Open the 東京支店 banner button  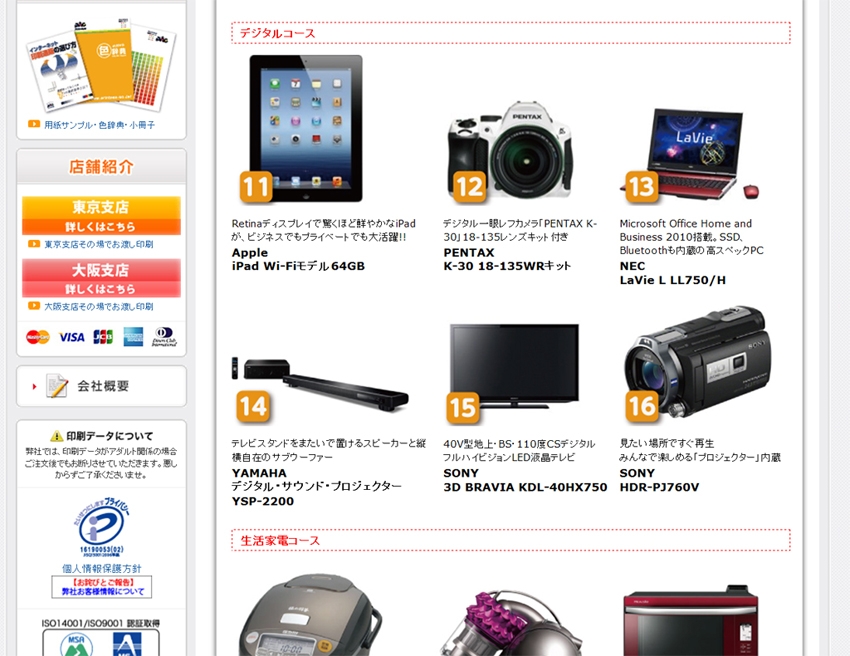coord(101,215)
